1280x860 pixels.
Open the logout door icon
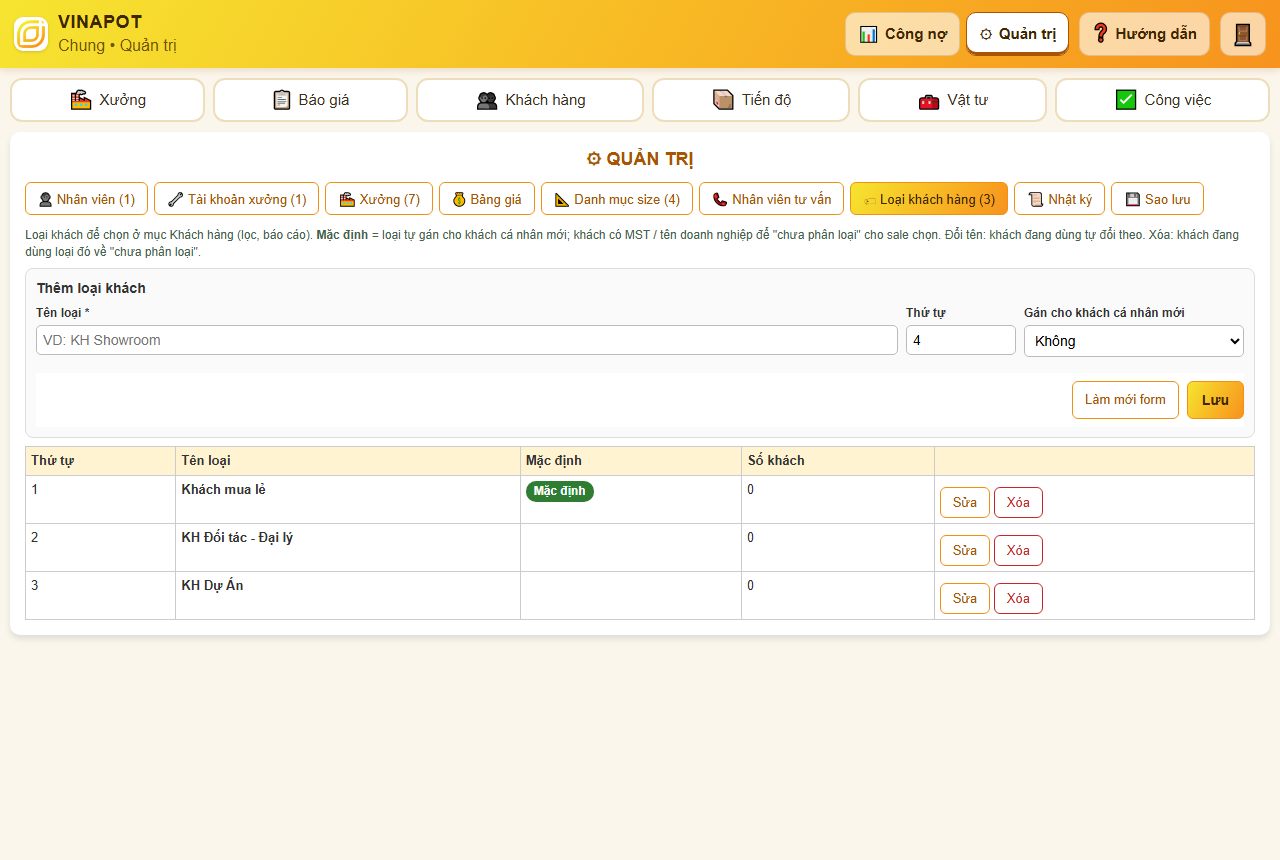(x=1243, y=34)
